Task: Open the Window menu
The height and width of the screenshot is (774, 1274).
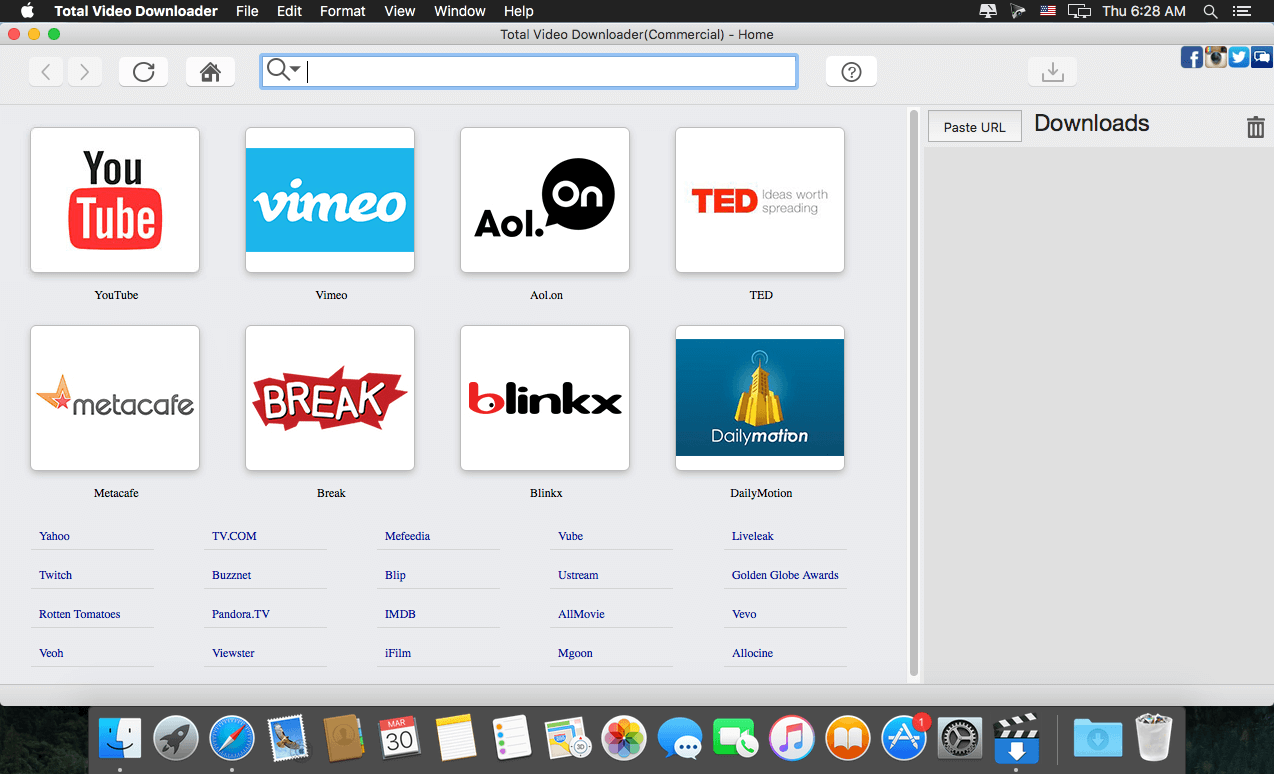Action: coord(459,11)
